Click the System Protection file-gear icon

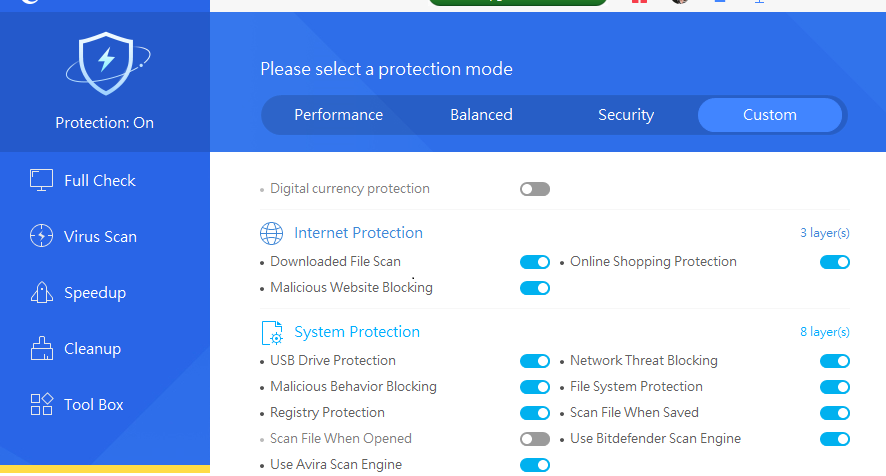click(x=271, y=332)
